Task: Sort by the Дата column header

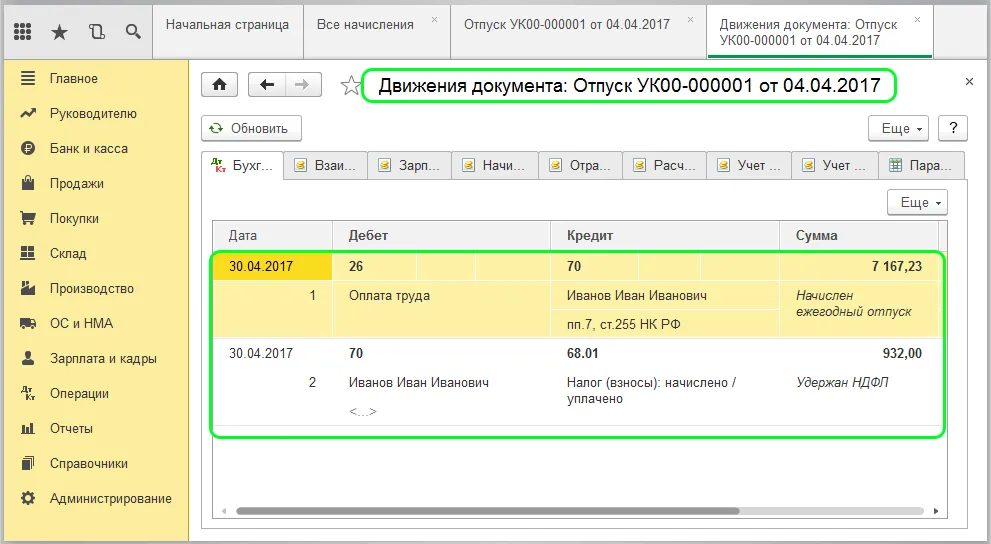Action: pyautogui.click(x=272, y=236)
